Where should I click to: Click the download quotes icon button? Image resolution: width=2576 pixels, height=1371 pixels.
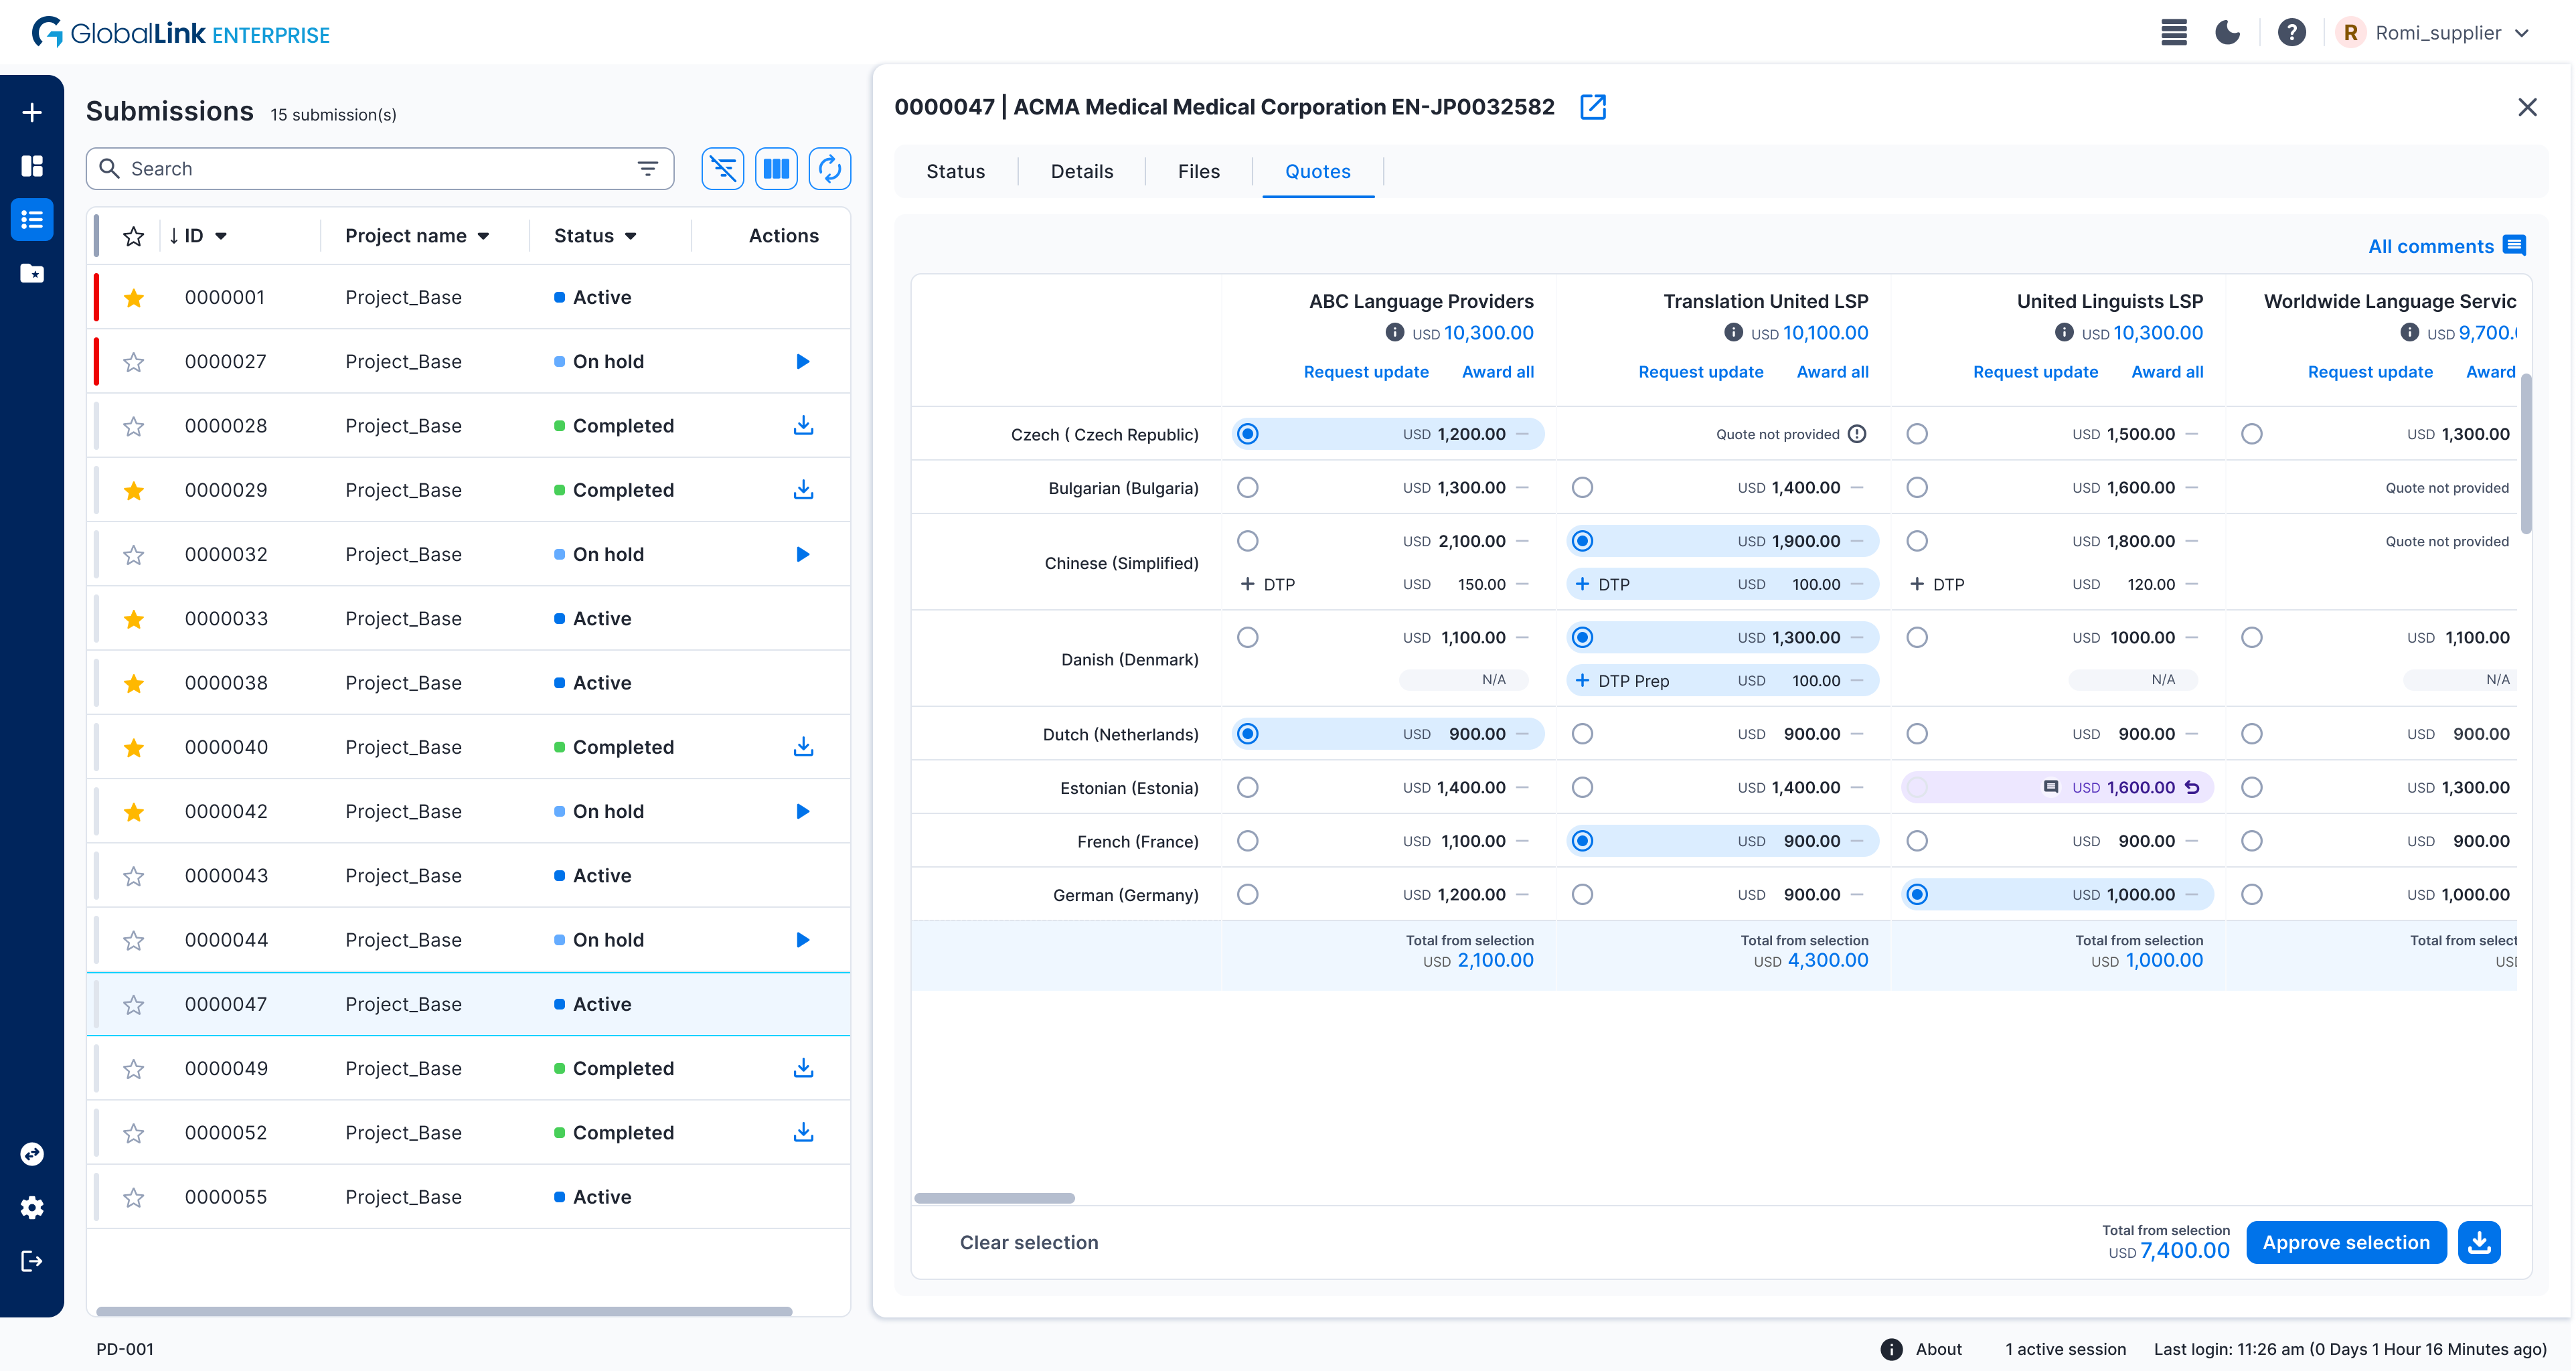pyautogui.click(x=2478, y=1242)
